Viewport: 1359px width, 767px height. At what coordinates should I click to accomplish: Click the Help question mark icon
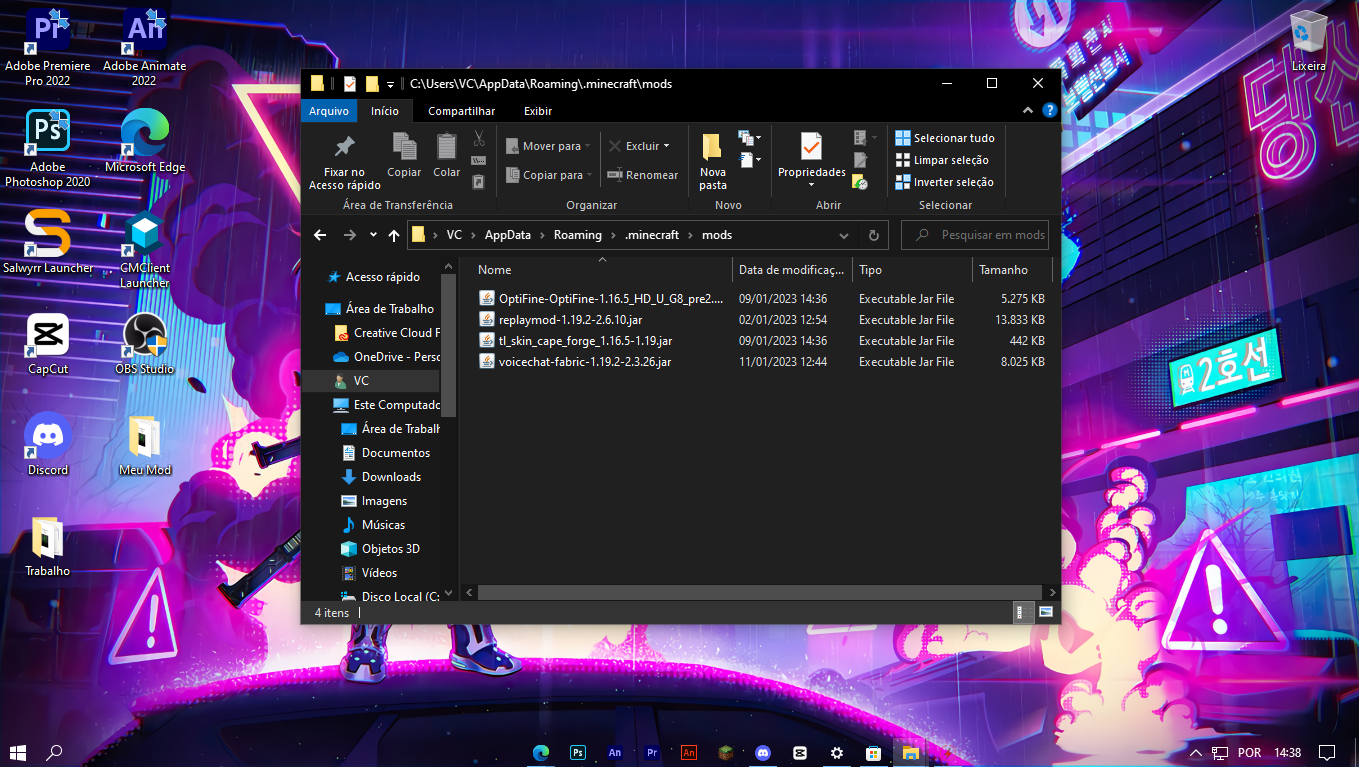[x=1049, y=111]
